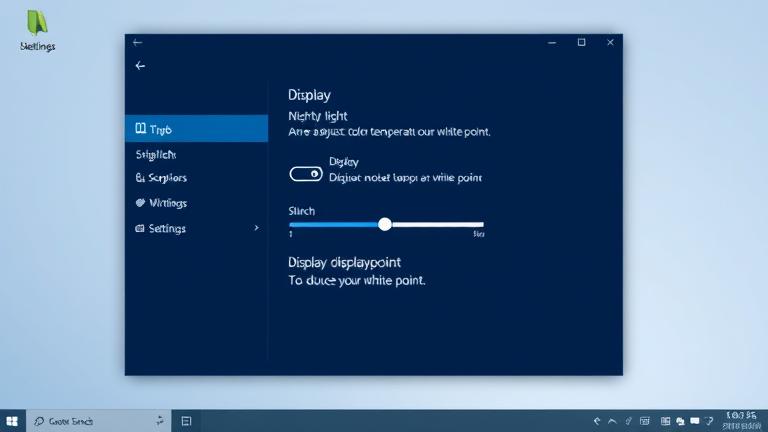
Task: Toggle the night light switch
Action: (x=305, y=174)
